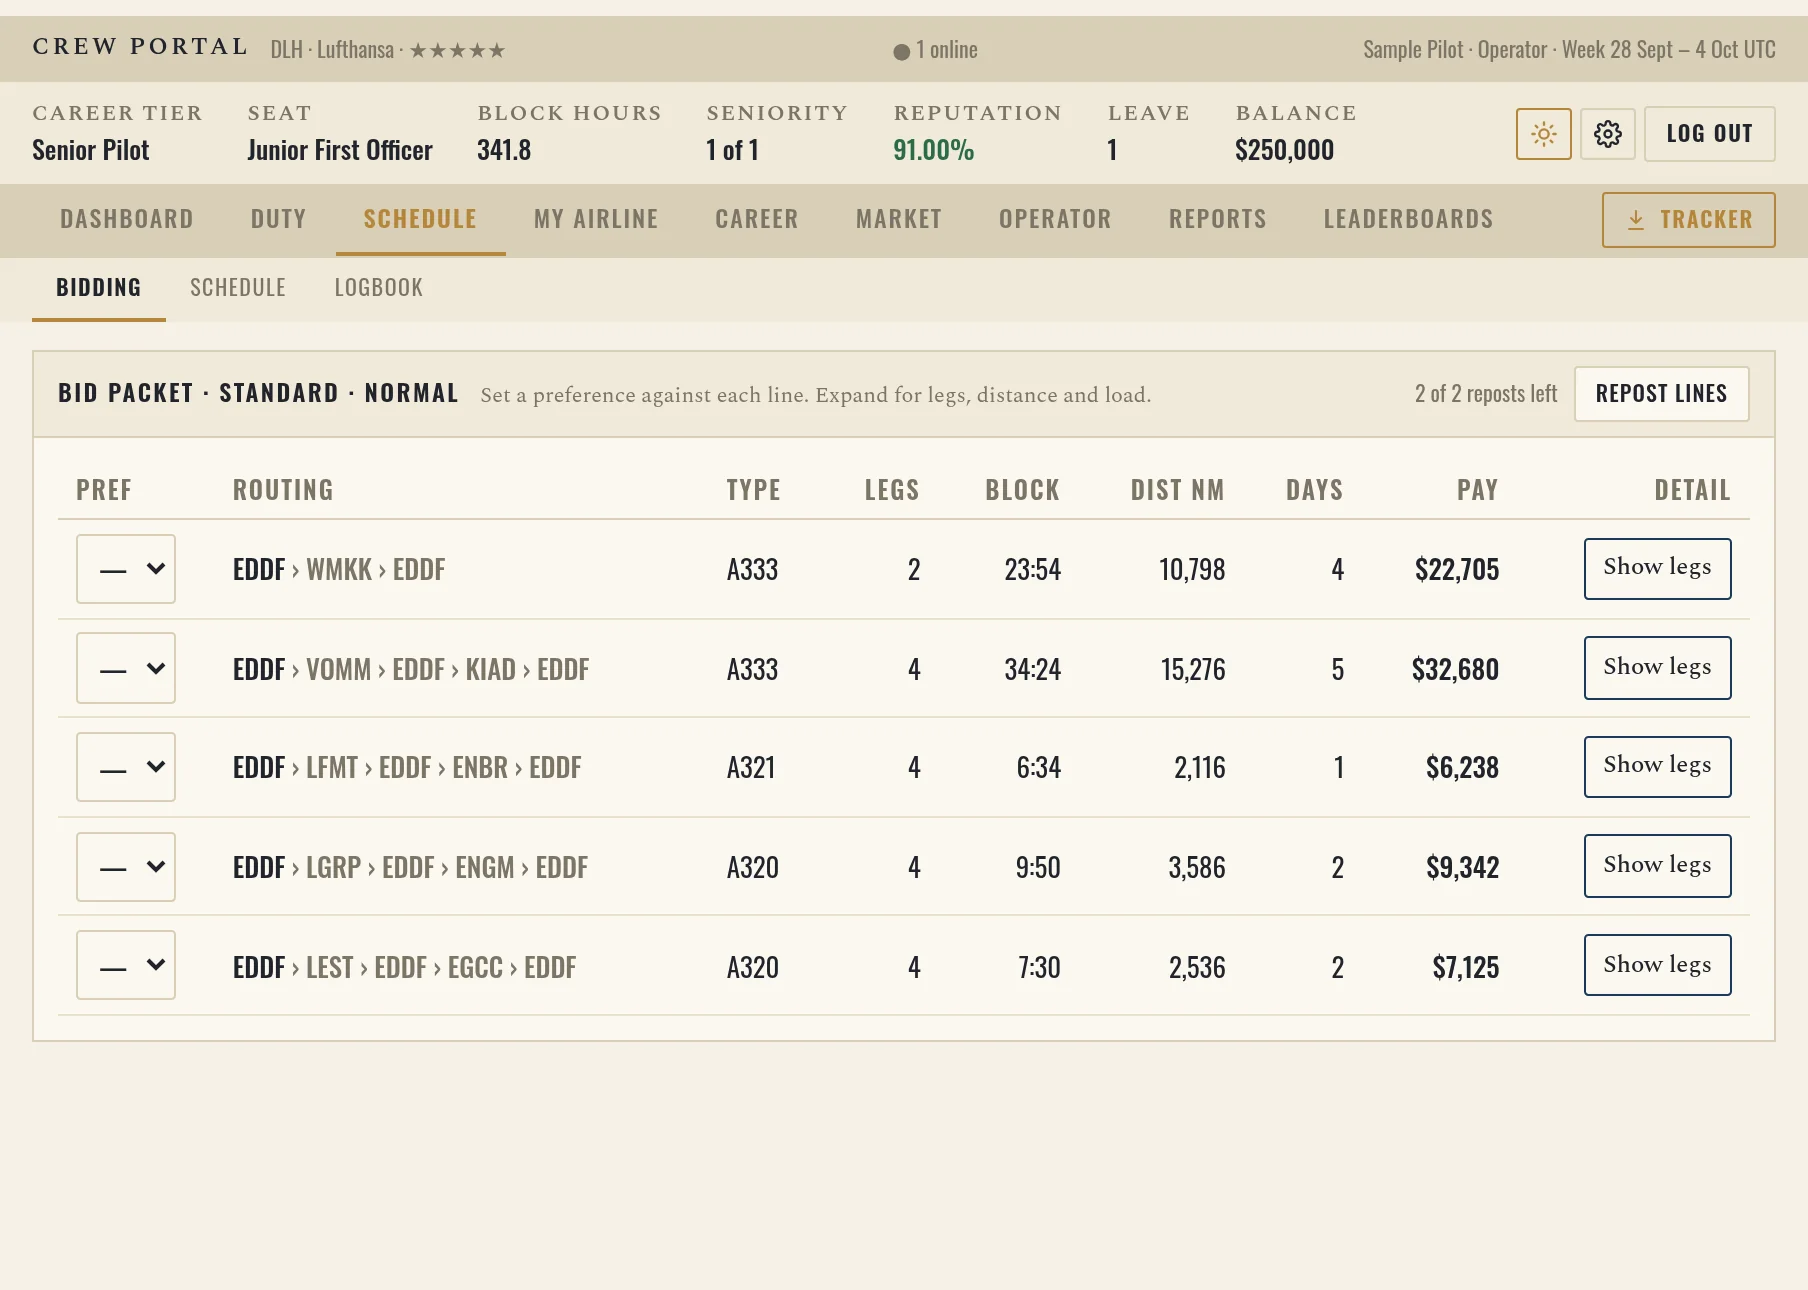Toggle the light theme sun icon
1808x1290 pixels.
coord(1543,134)
